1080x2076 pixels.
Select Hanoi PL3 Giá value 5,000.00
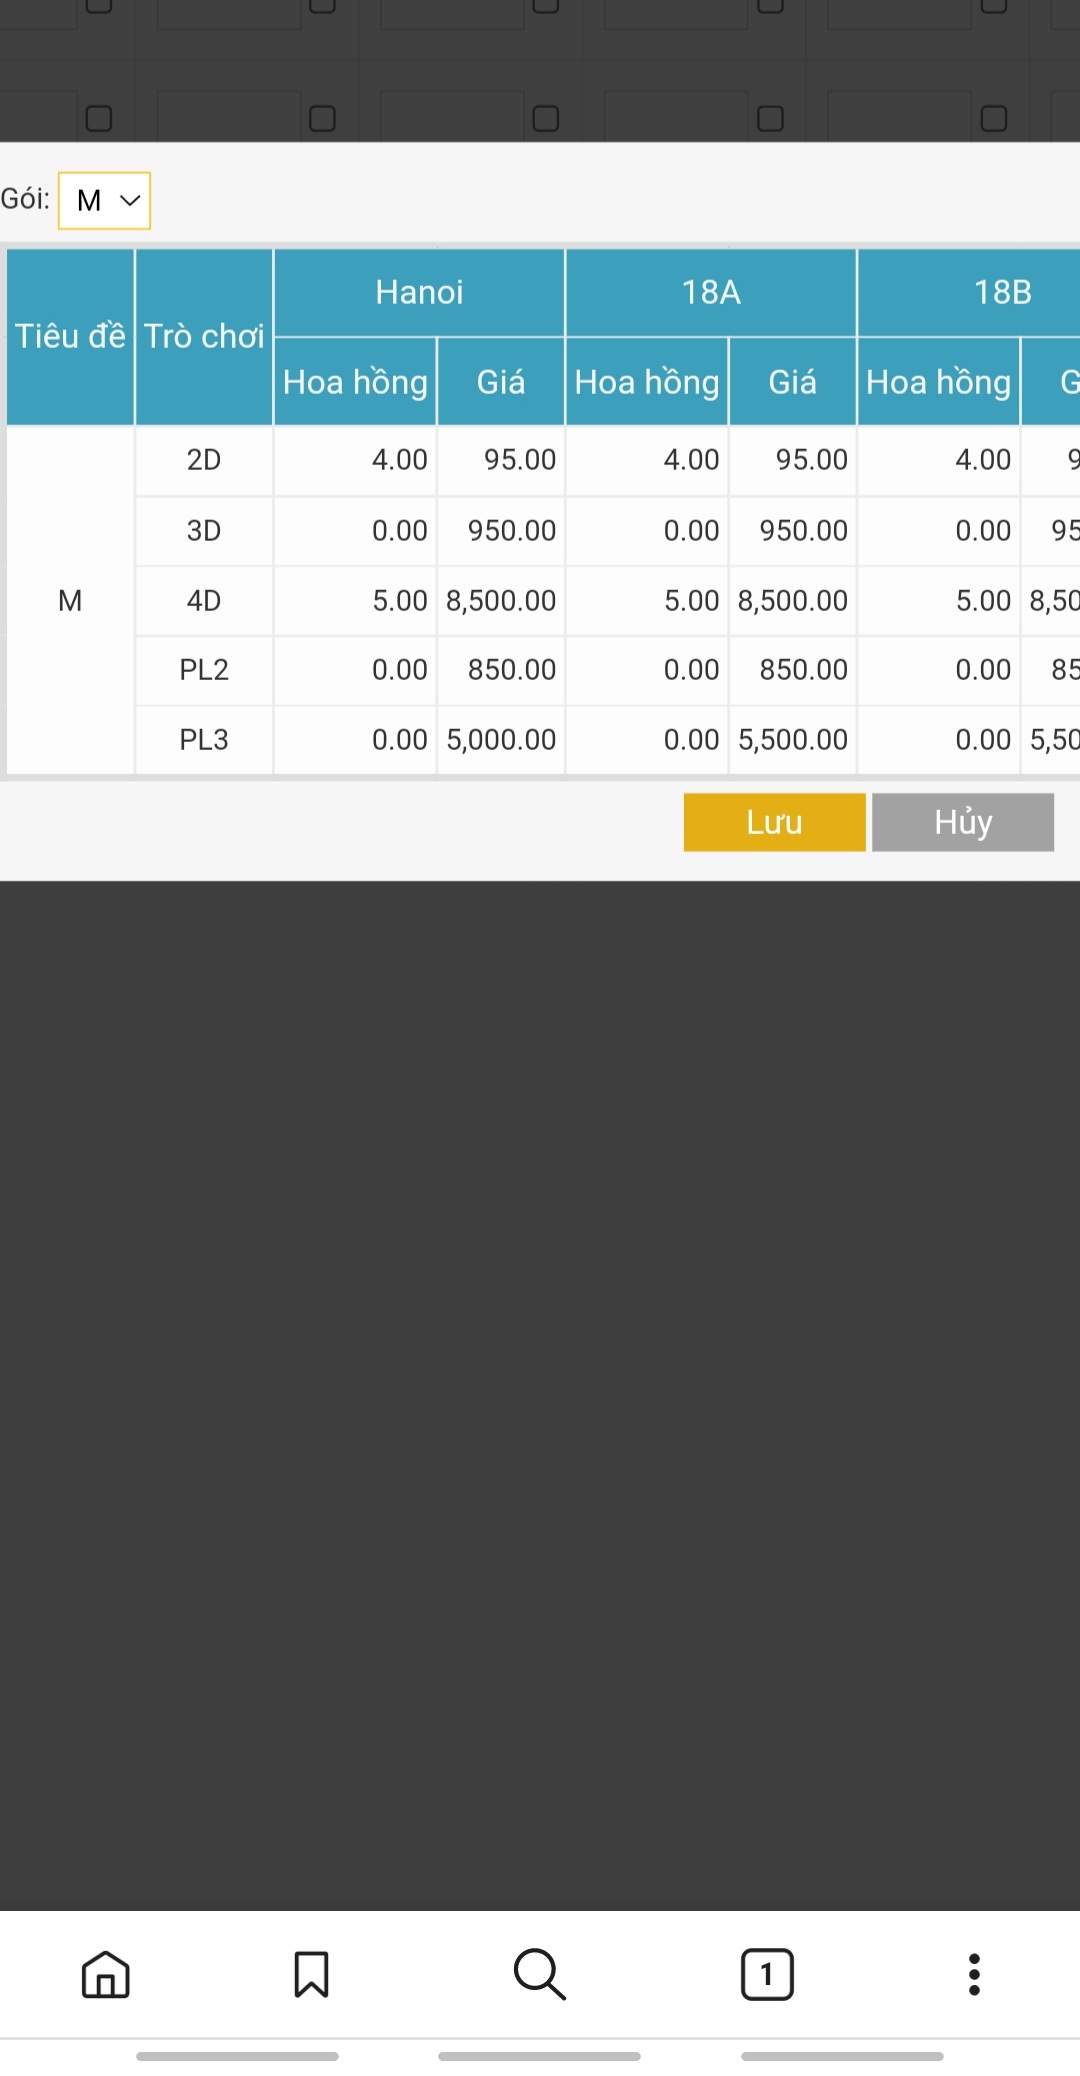501,740
